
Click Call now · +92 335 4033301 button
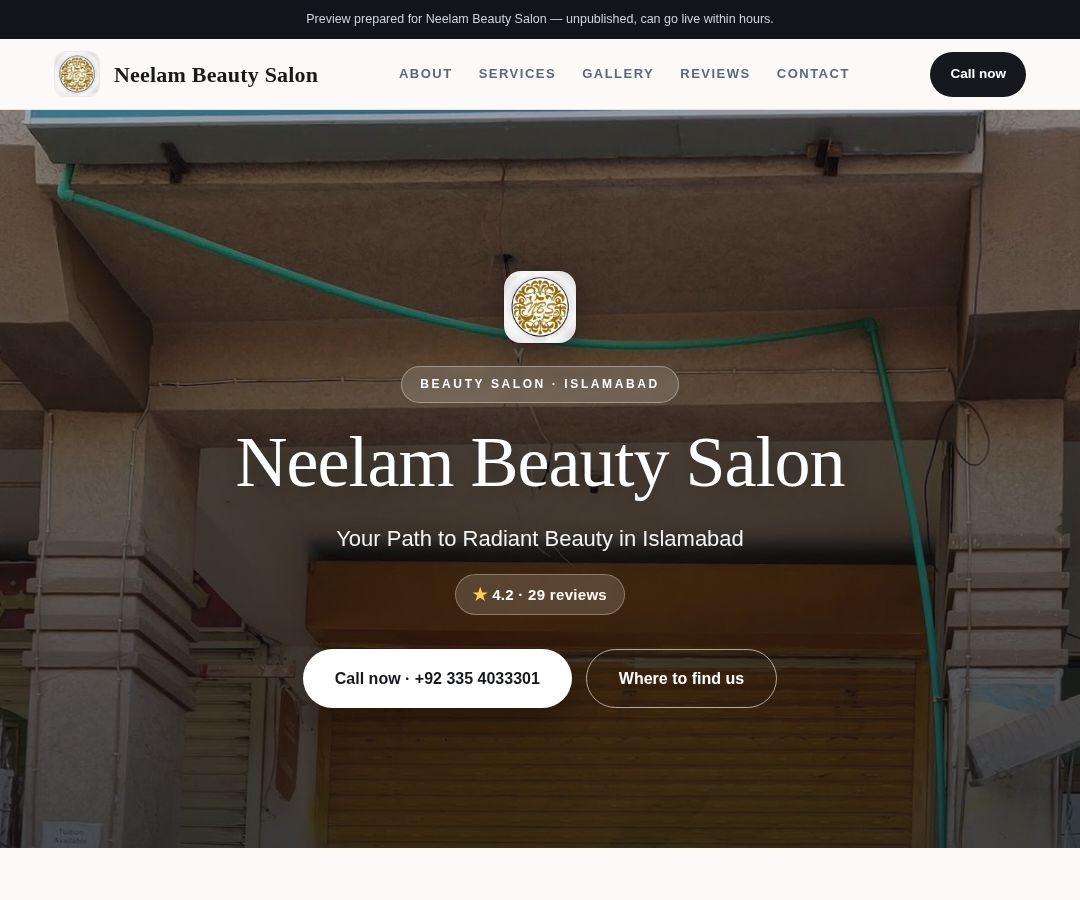click(437, 678)
